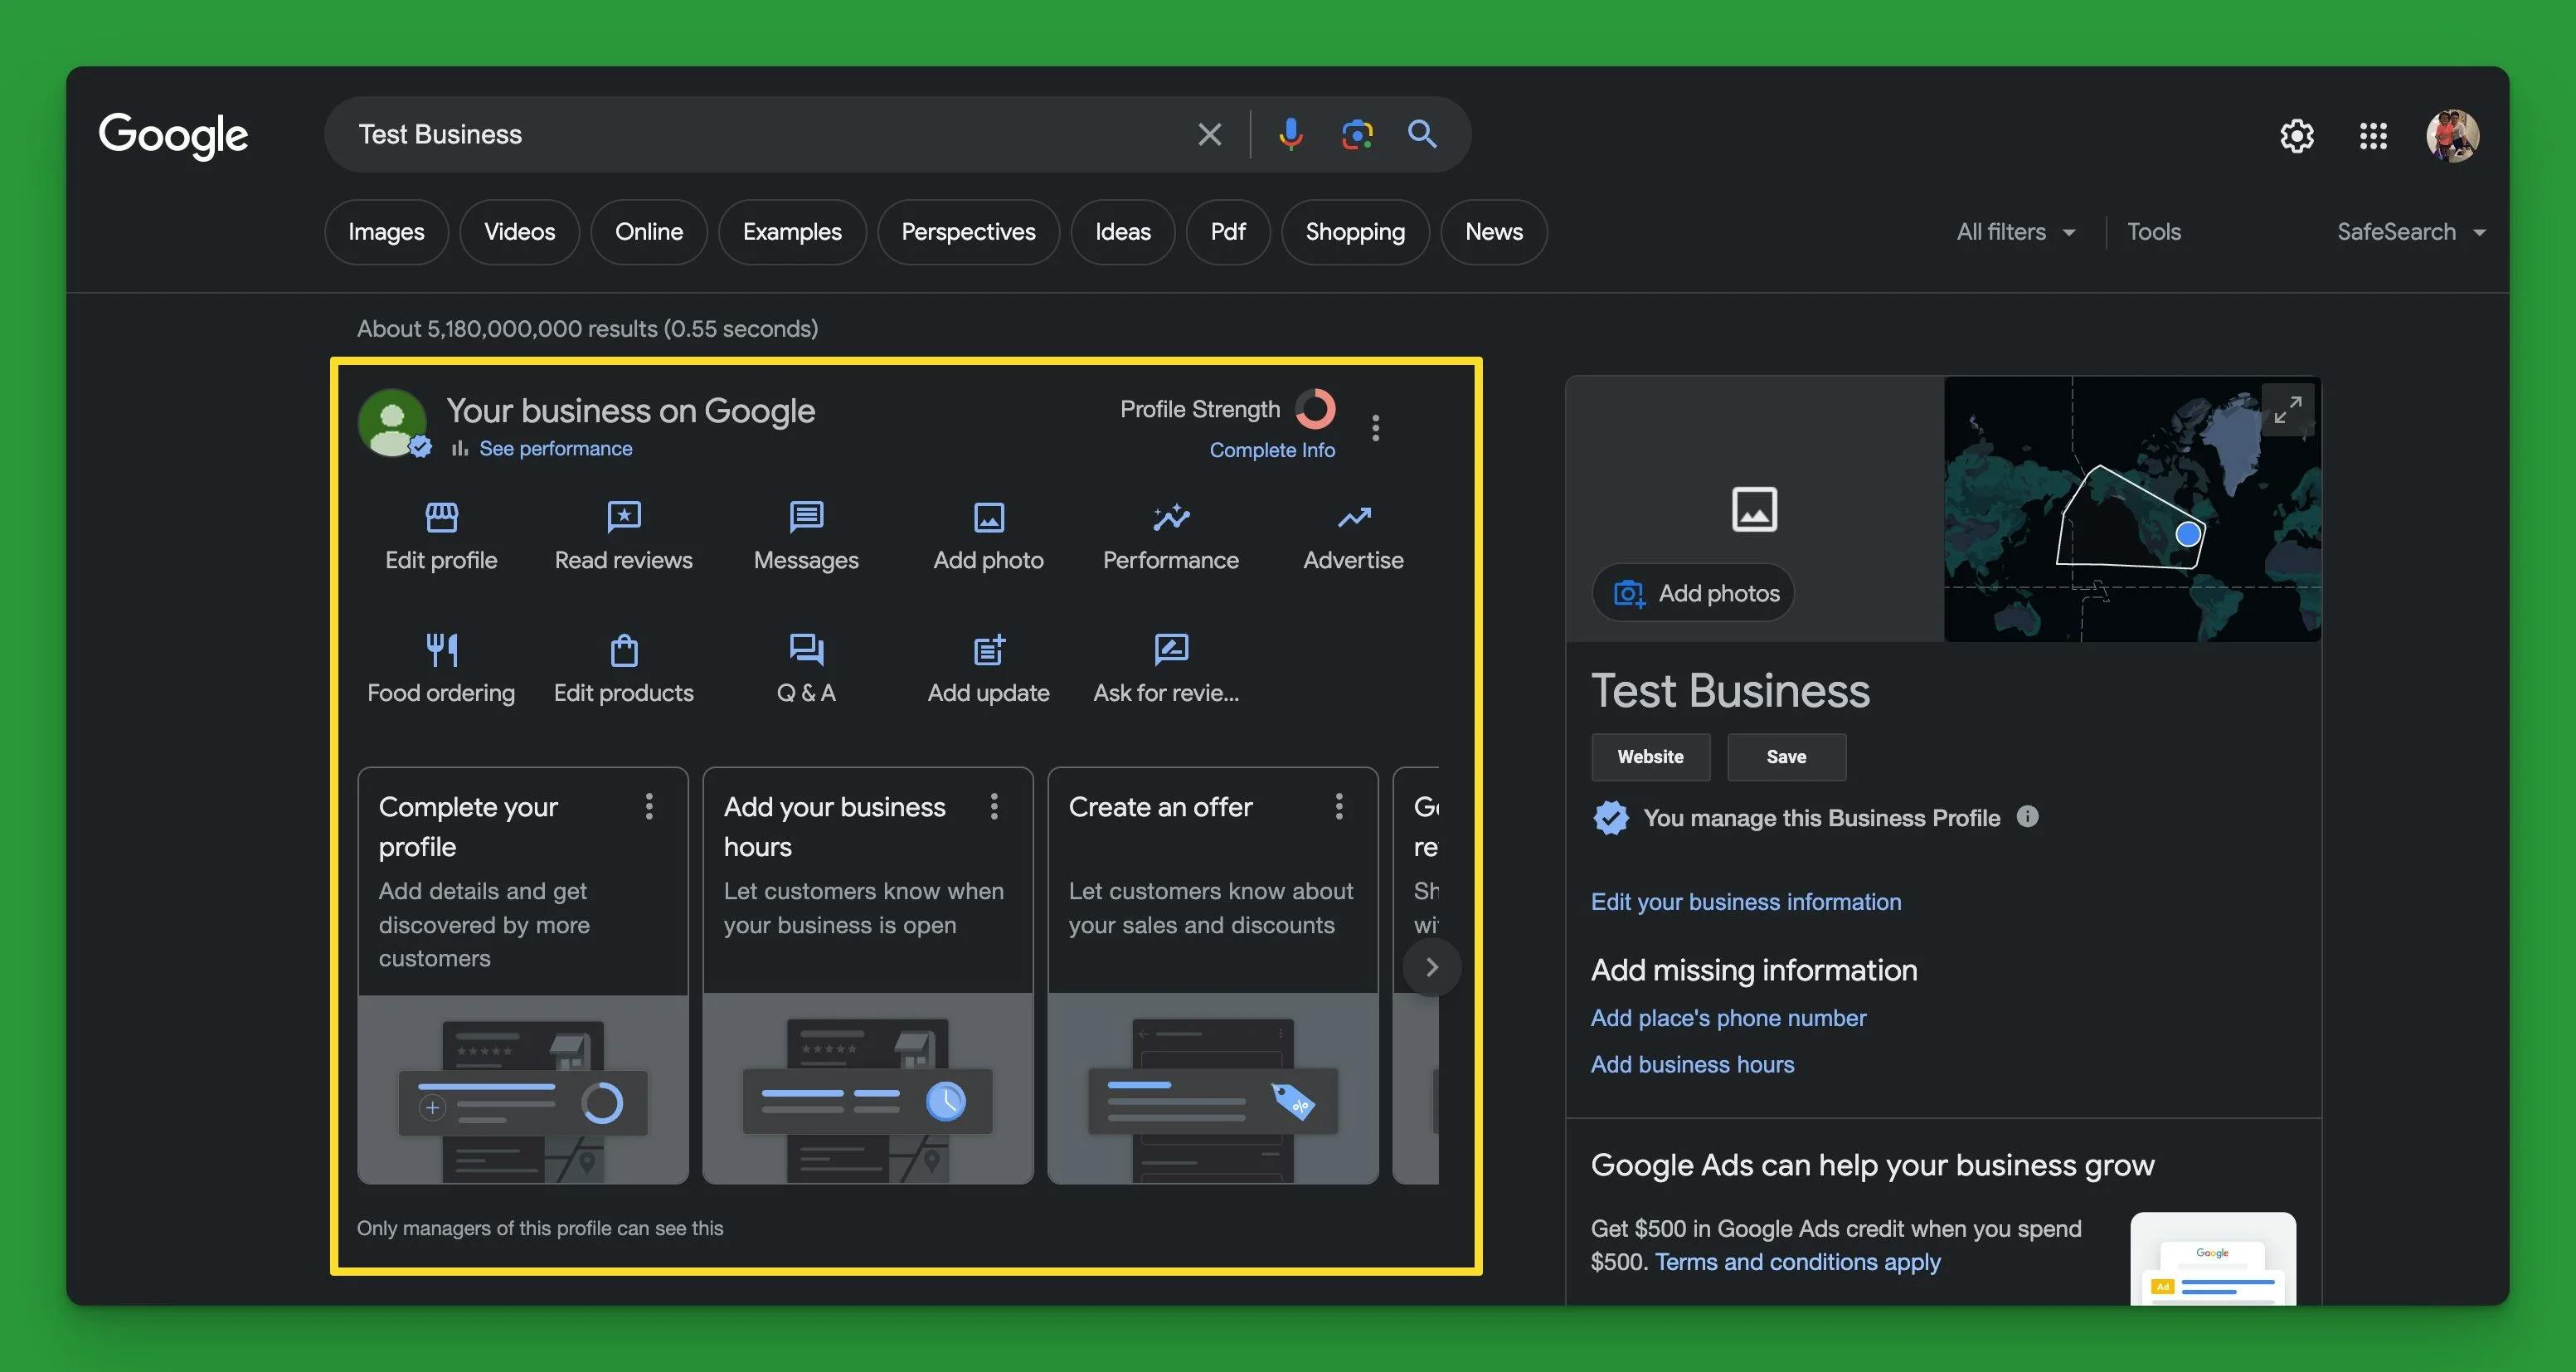
Task: Click the Add business hours link
Action: (x=1692, y=1064)
